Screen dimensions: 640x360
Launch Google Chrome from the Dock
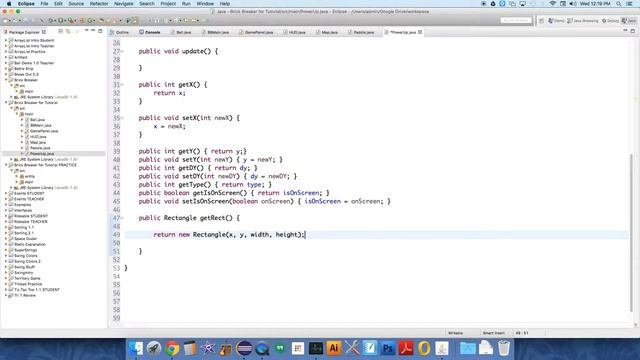(172, 348)
